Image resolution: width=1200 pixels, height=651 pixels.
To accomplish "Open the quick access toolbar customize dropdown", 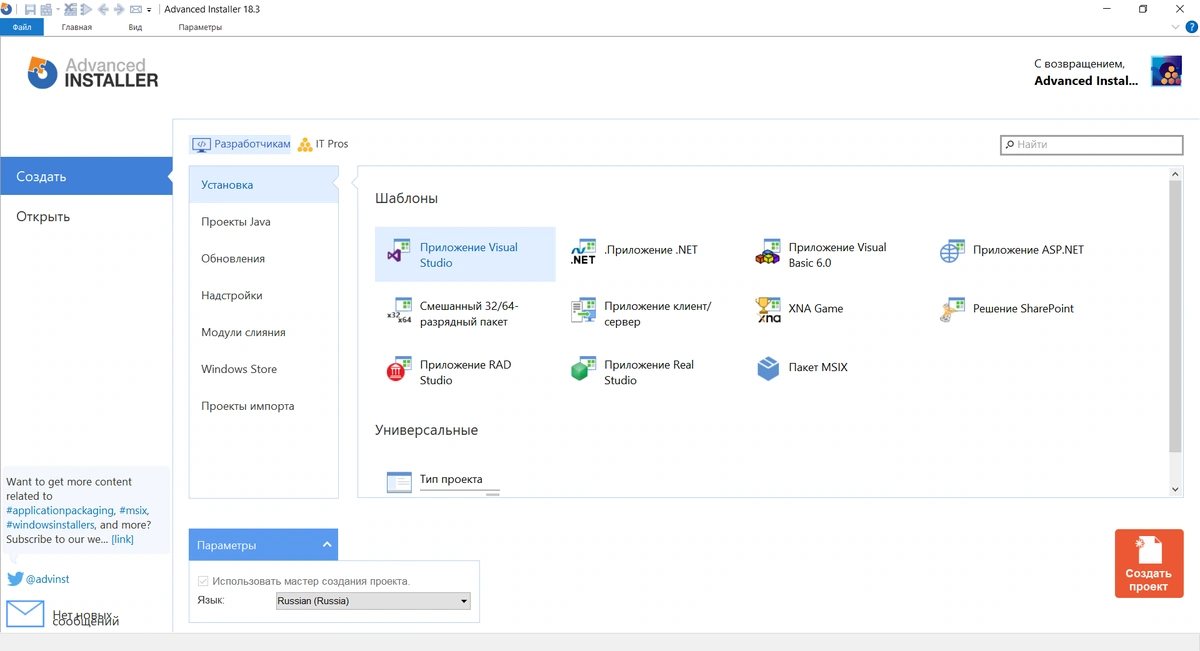I will pyautogui.click(x=149, y=10).
